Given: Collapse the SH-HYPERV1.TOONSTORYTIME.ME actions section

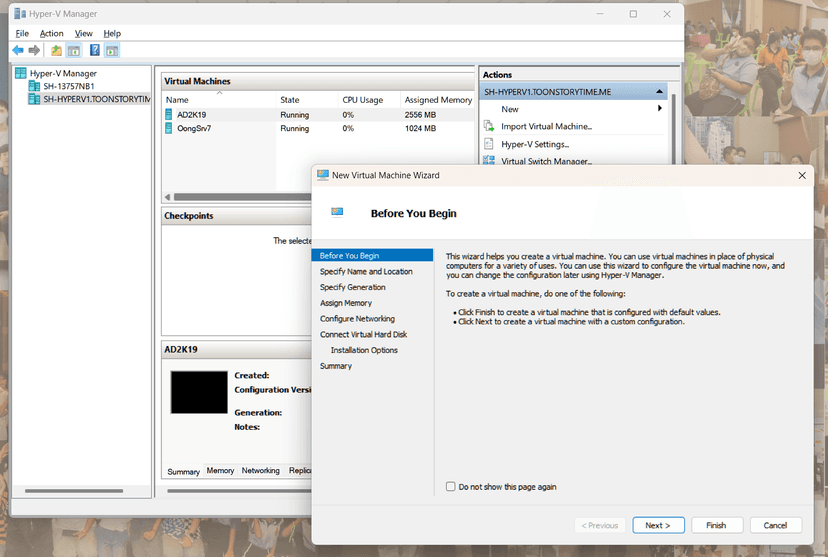Looking at the screenshot, I should [x=659, y=92].
